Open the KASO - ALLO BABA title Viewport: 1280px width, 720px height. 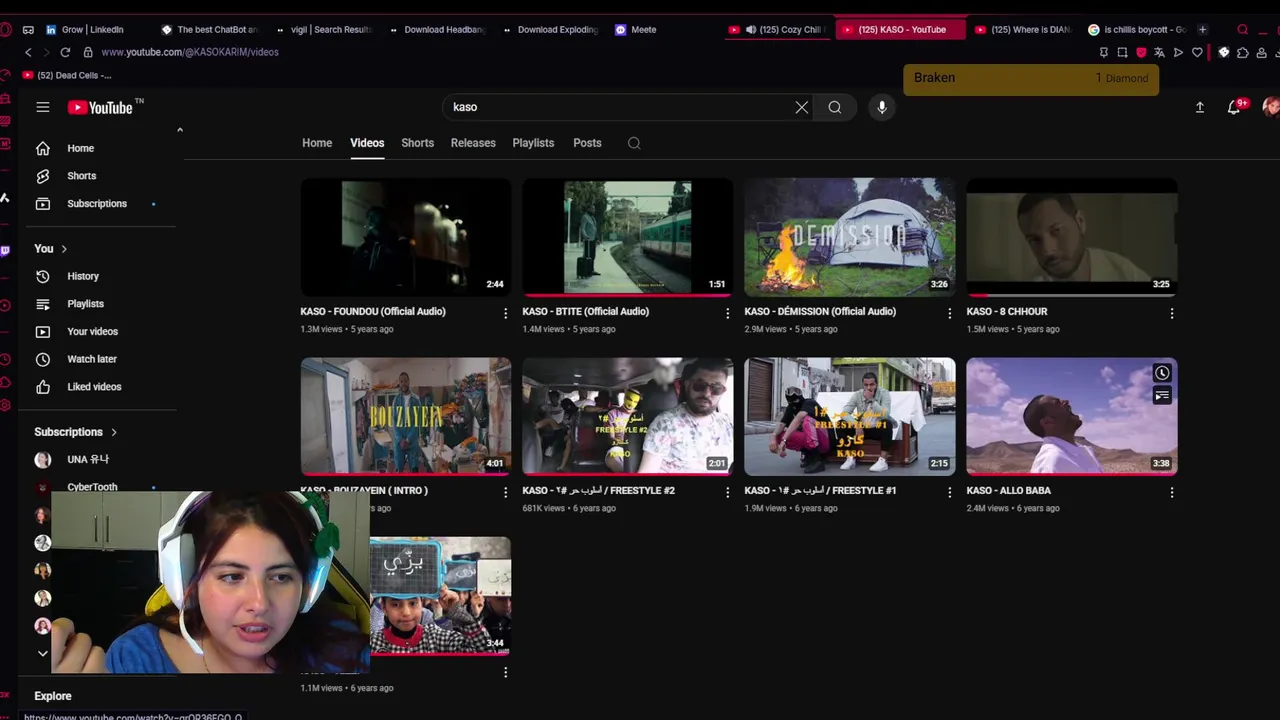[1008, 490]
